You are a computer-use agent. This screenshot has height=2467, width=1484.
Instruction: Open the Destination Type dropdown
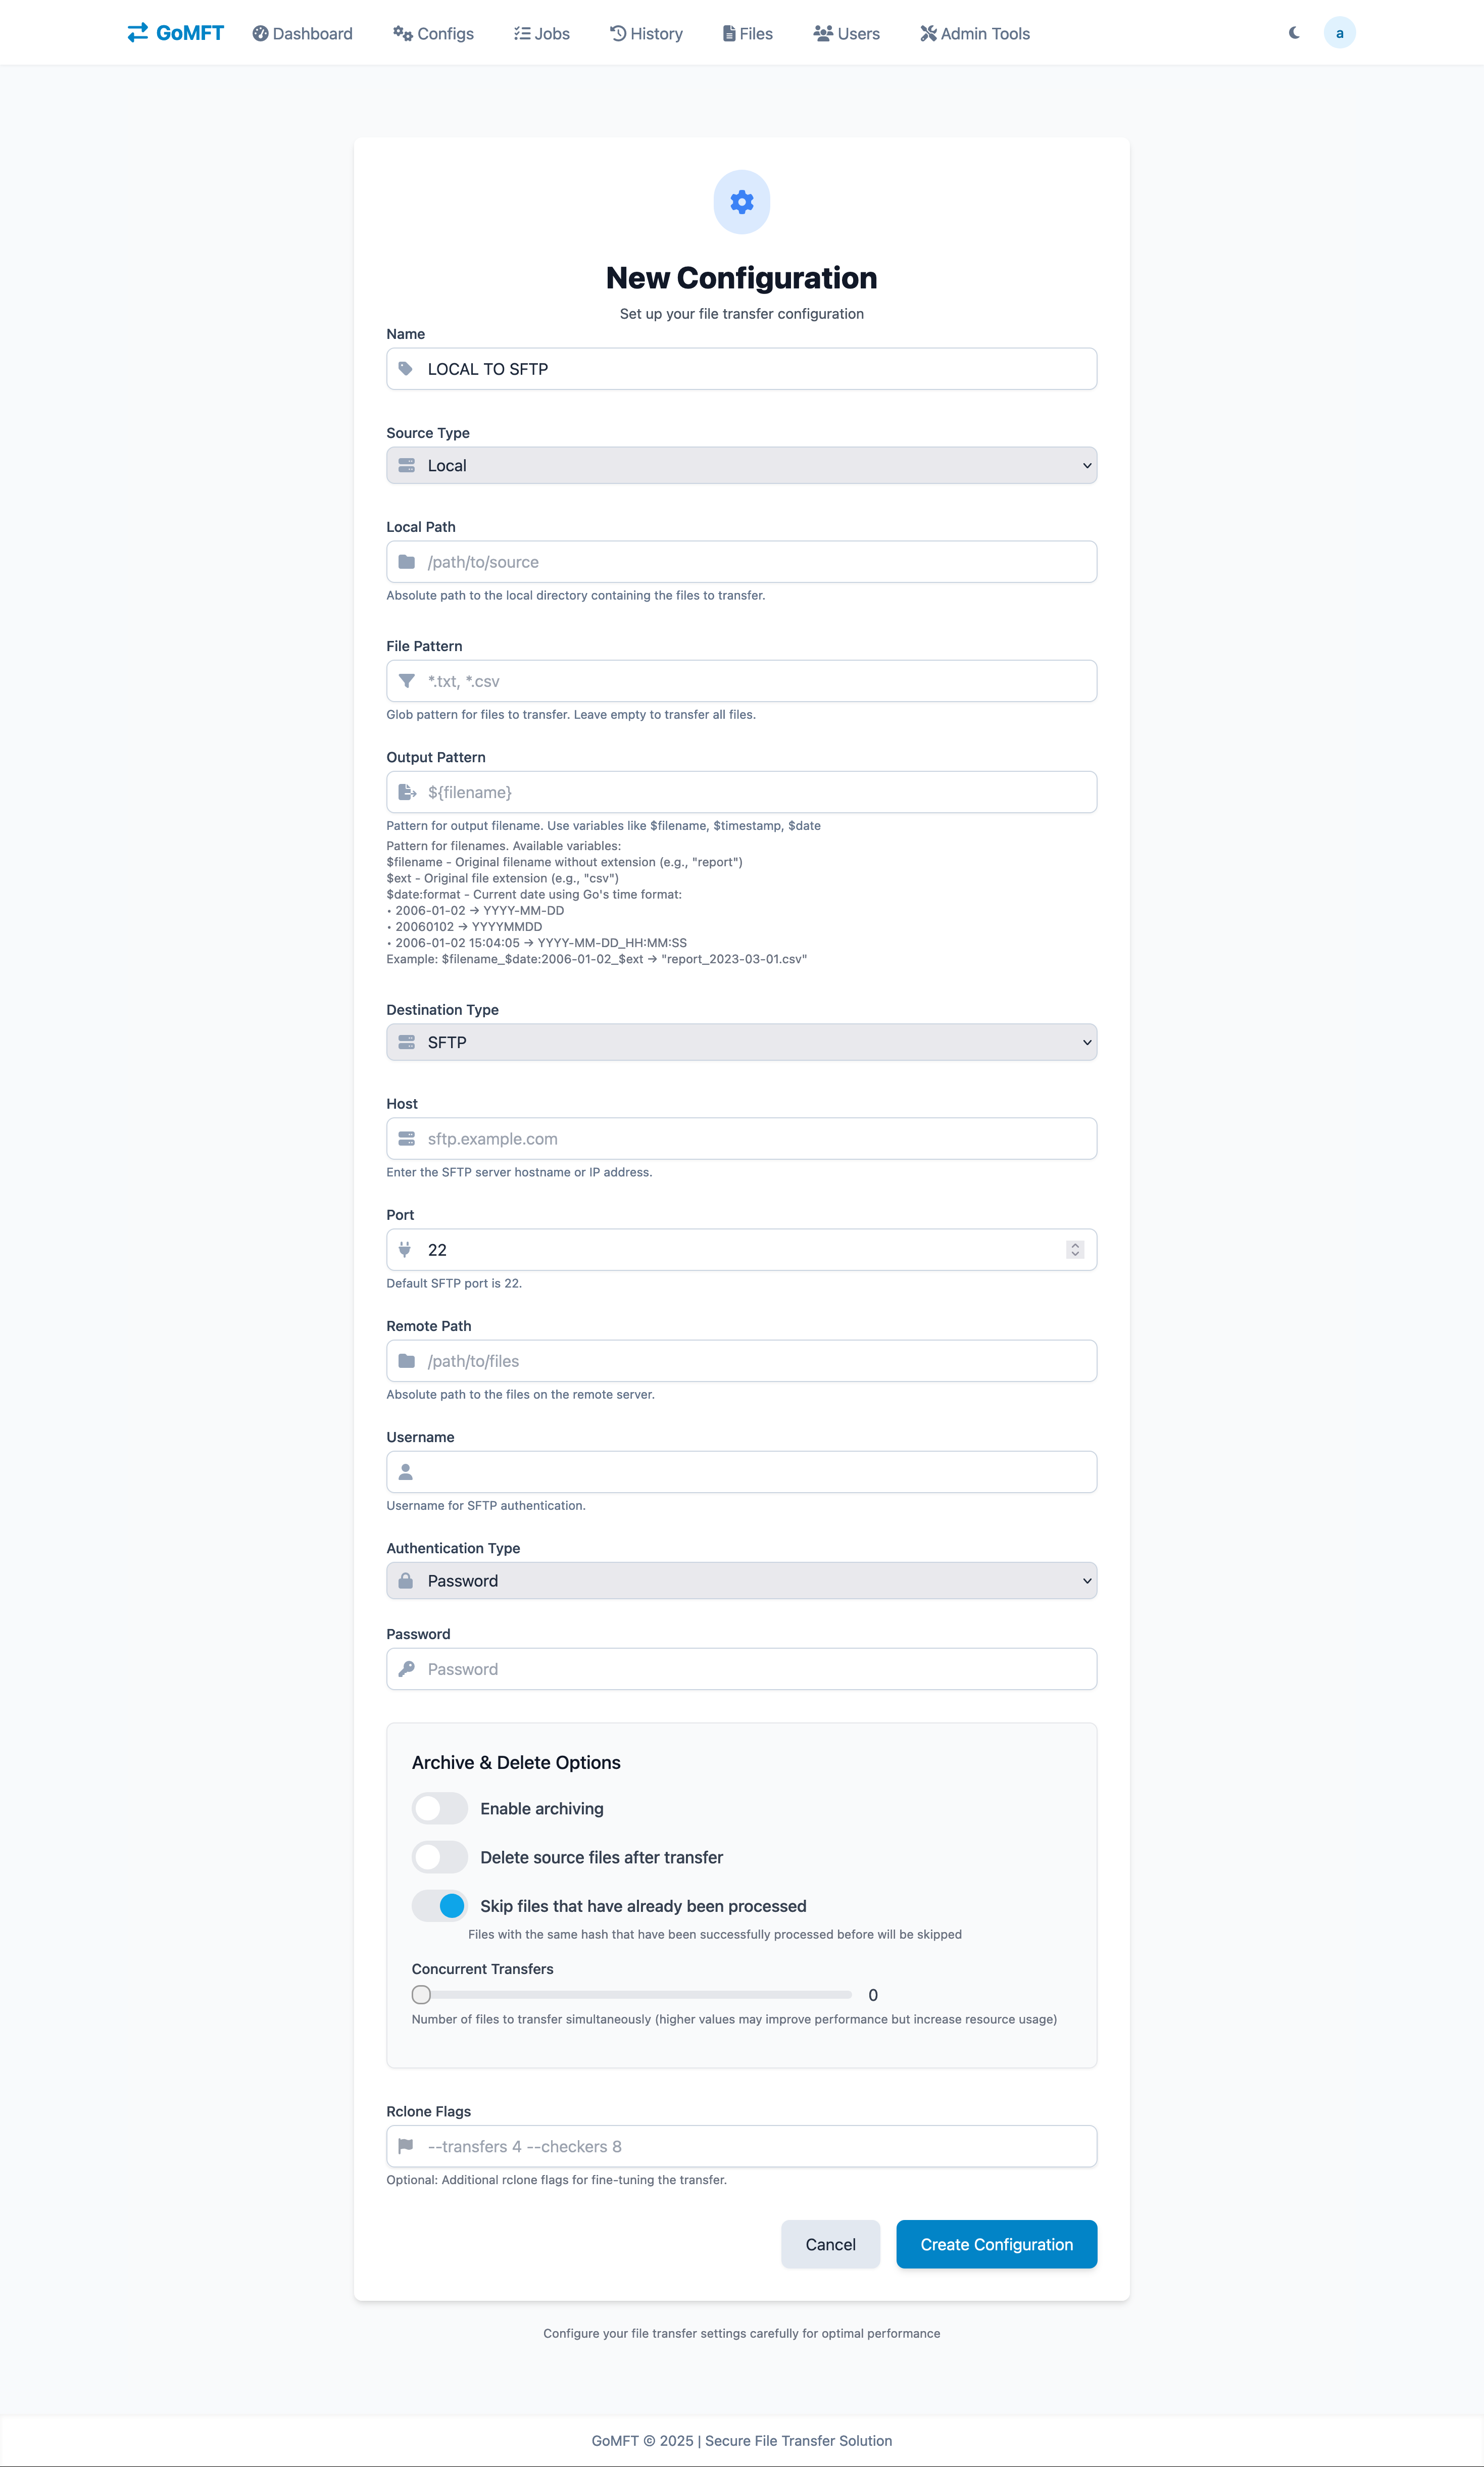pos(741,1042)
